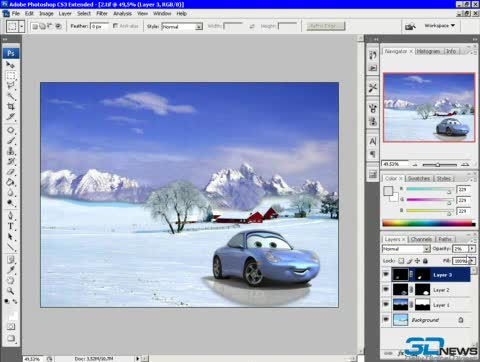The image size is (480, 362).
Task: Open the Image menu
Action: pyautogui.click(x=46, y=14)
